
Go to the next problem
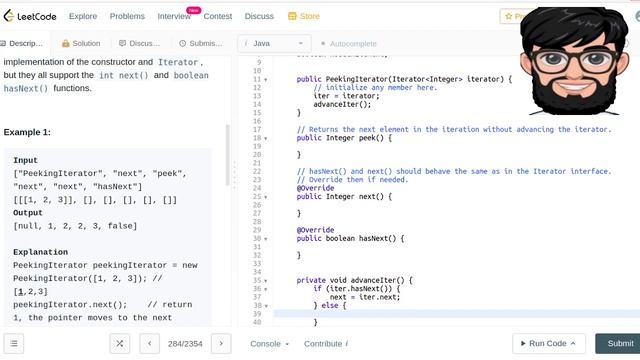coord(221,344)
